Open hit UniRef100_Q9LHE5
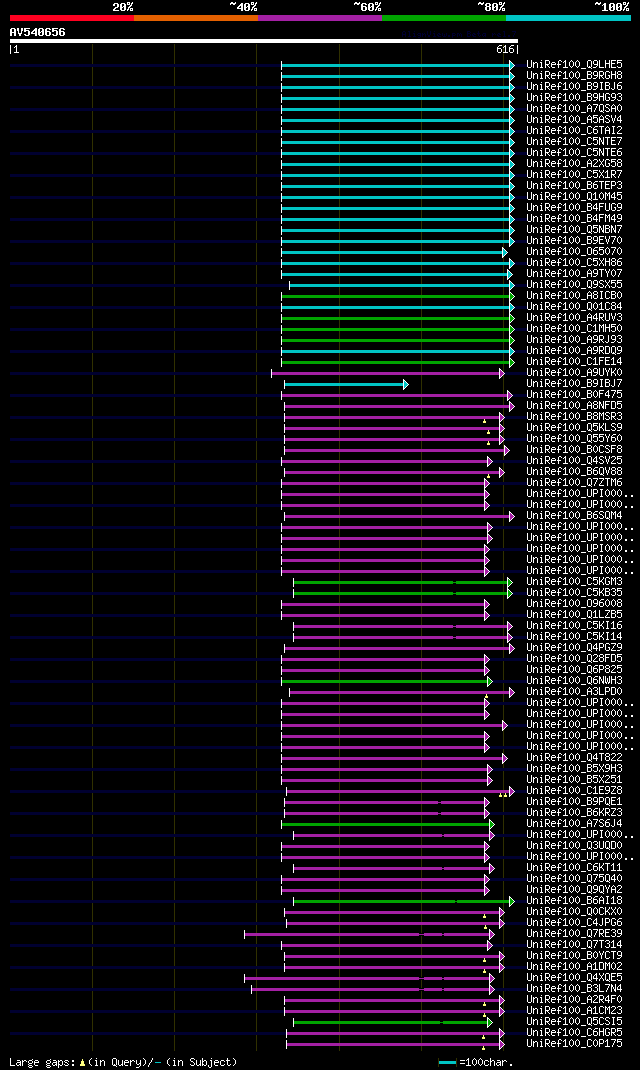Image resolution: width=640 pixels, height=1070 pixels. (574, 65)
